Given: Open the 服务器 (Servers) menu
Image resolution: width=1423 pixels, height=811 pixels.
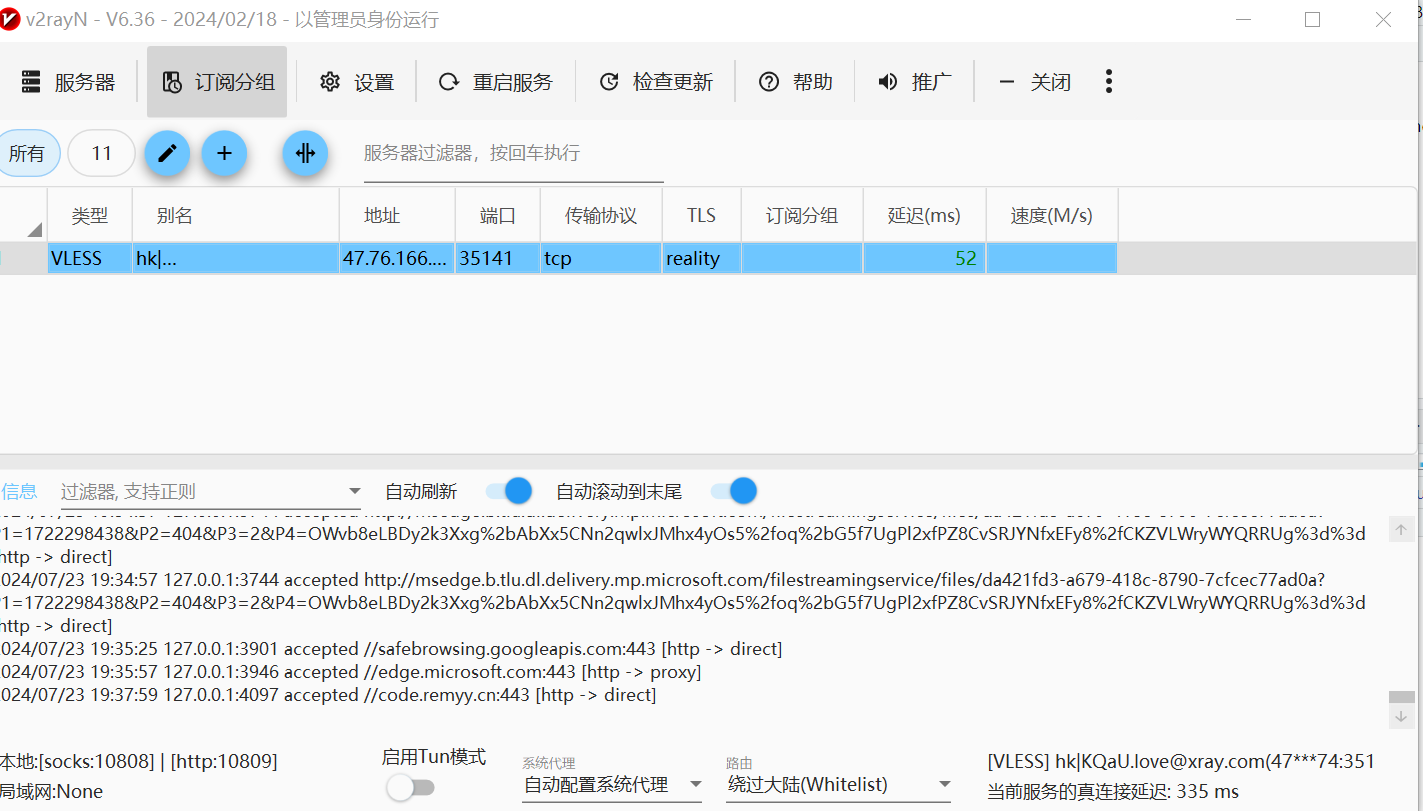Looking at the screenshot, I should pyautogui.click(x=68, y=82).
